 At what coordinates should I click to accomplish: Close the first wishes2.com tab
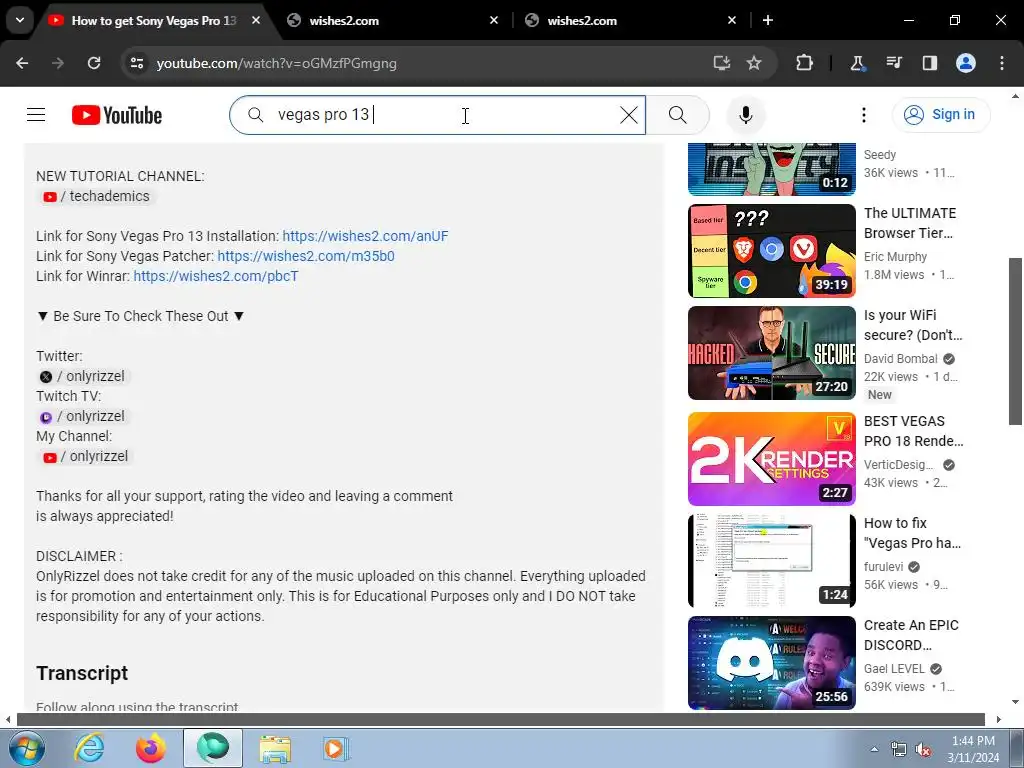pos(494,21)
